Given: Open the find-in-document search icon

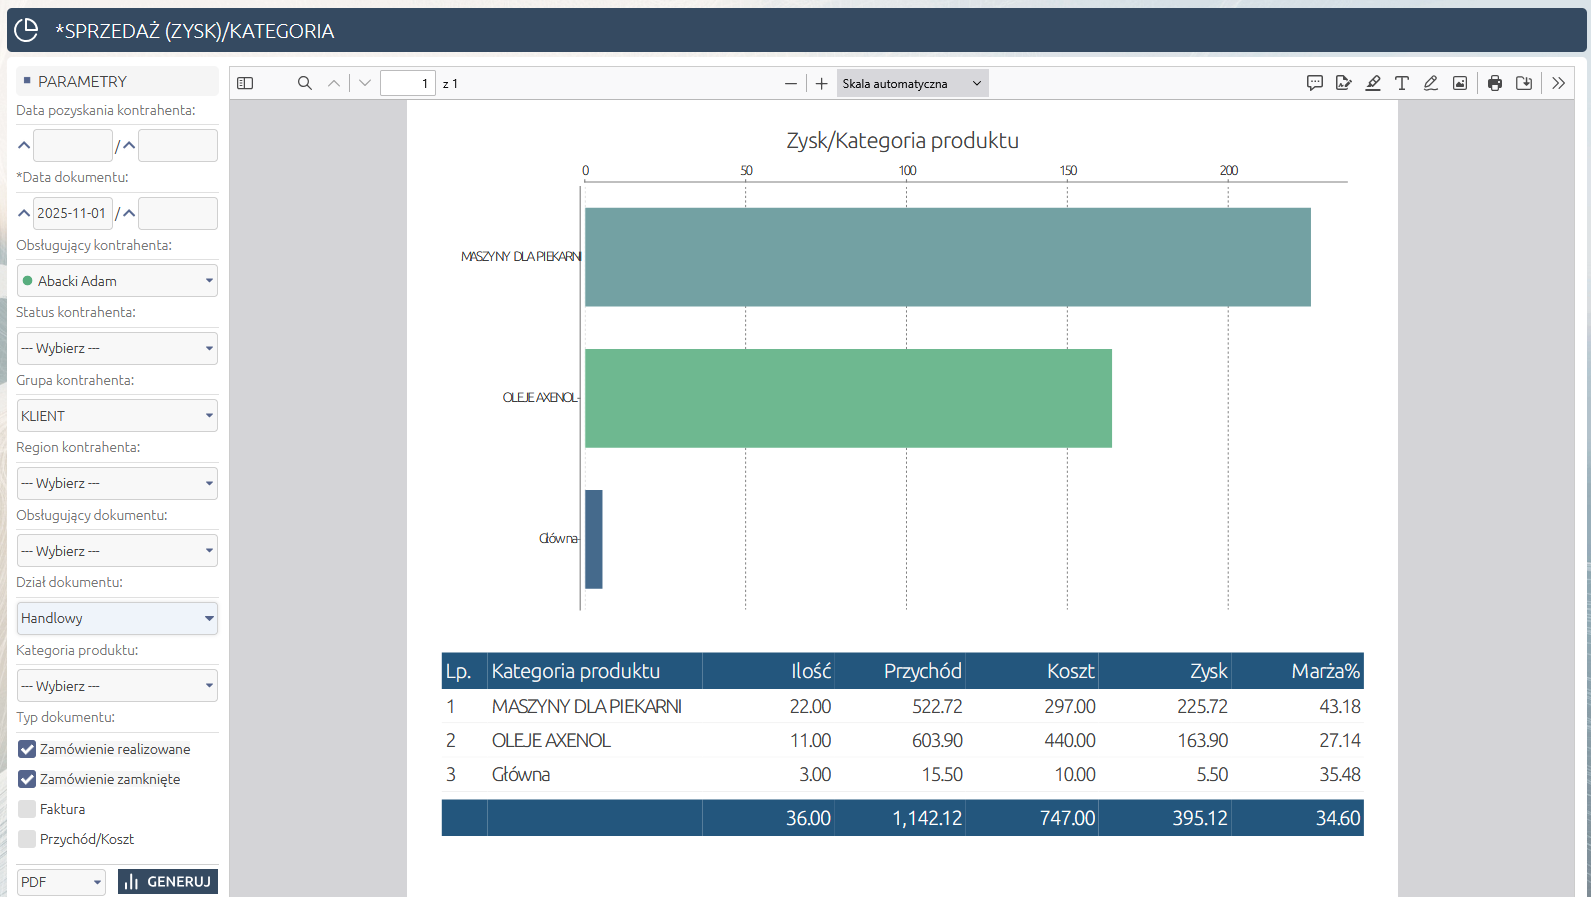Looking at the screenshot, I should (x=305, y=84).
